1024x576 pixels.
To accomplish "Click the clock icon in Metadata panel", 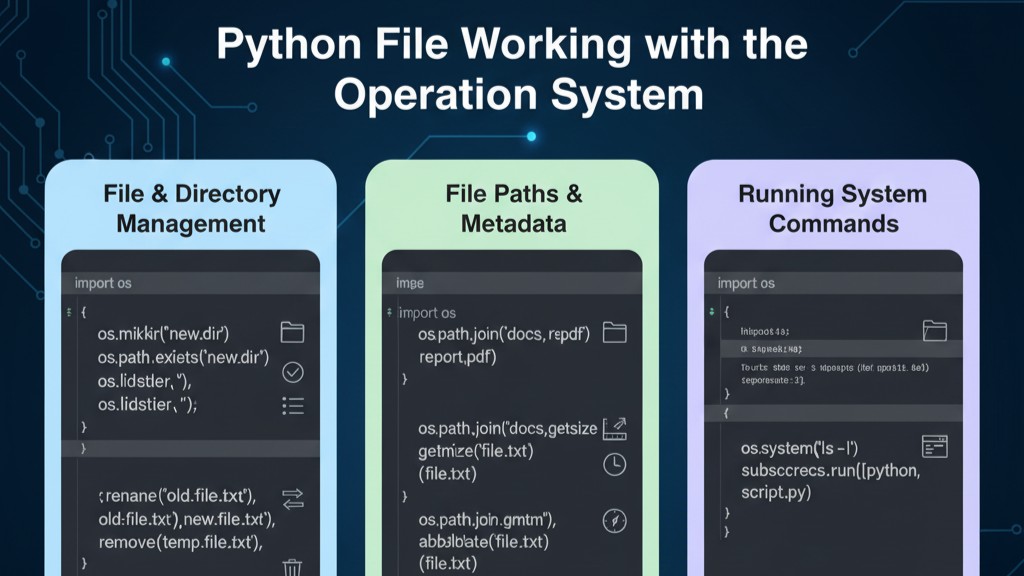I will click(613, 465).
